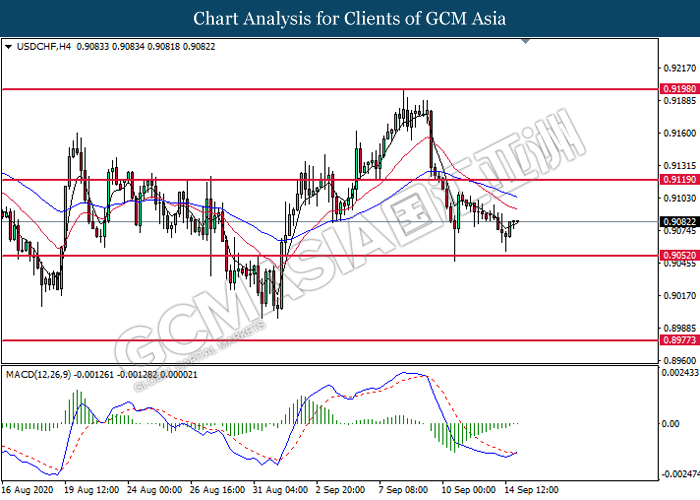Viewport: 700px width, 500px height.
Task: Click the USDCHF,H4 symbol dropdown arrow
Action: click(x=8, y=47)
